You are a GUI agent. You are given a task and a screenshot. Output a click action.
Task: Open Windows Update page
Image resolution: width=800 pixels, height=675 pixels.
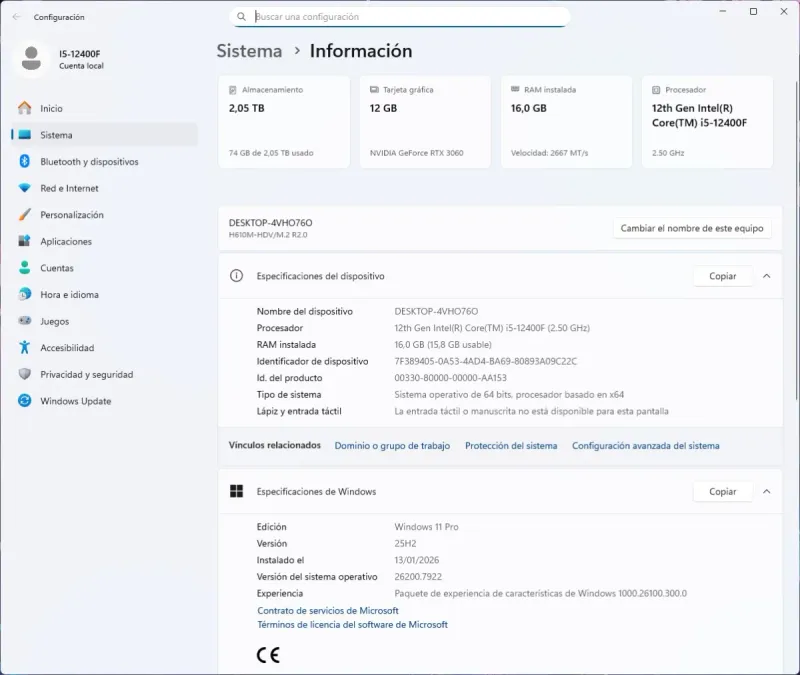tap(104, 401)
